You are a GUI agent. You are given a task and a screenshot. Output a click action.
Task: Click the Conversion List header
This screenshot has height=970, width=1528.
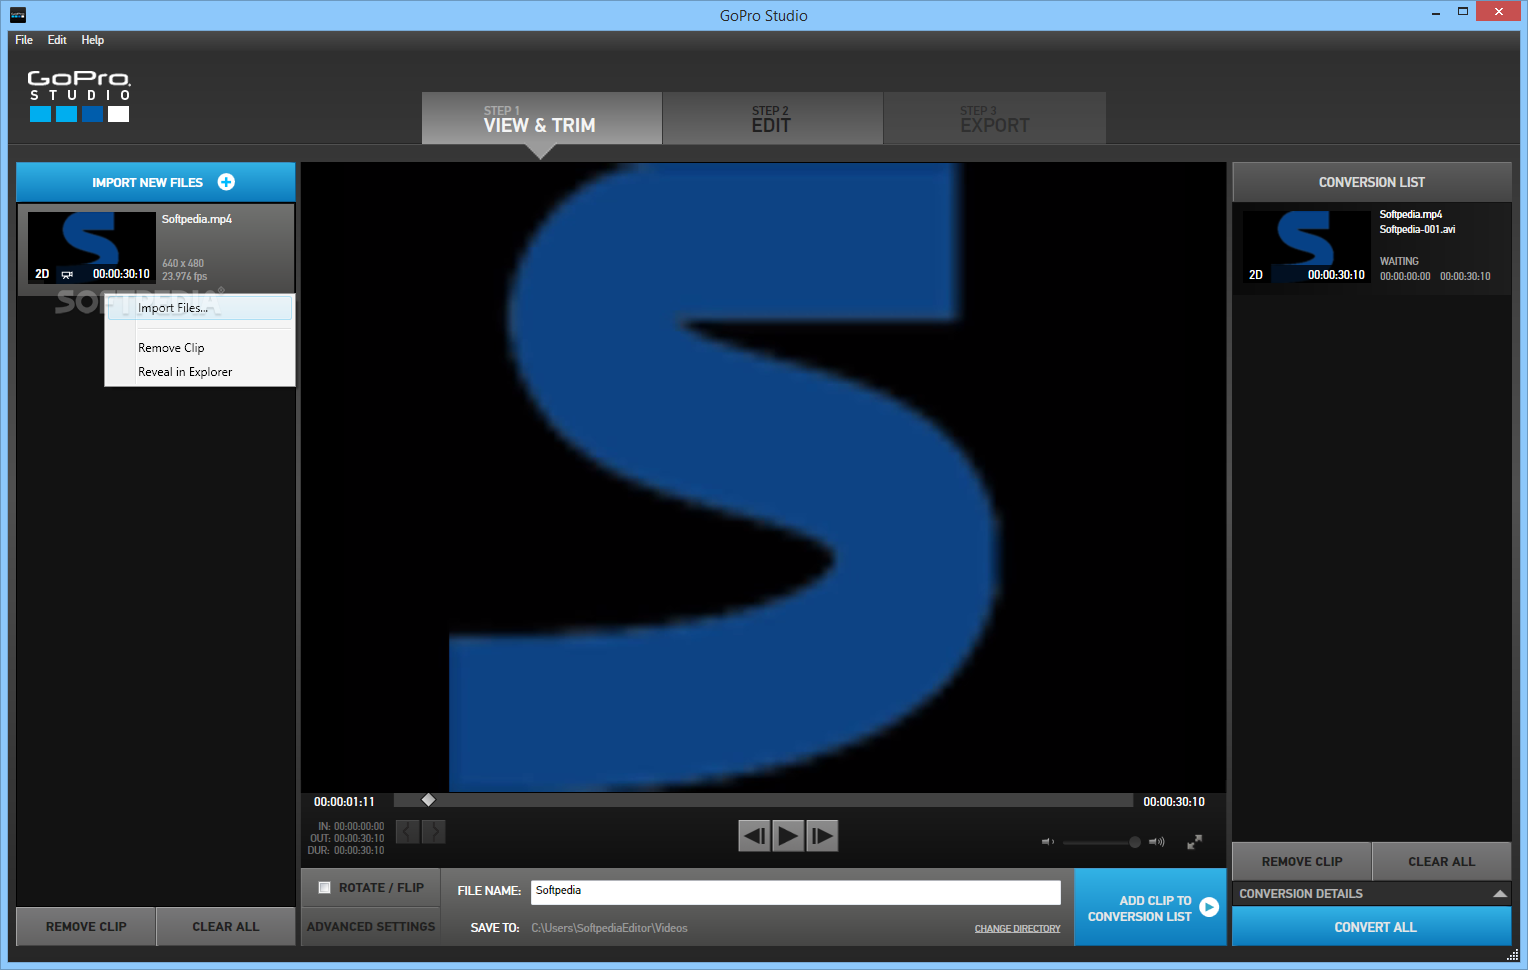(1372, 182)
